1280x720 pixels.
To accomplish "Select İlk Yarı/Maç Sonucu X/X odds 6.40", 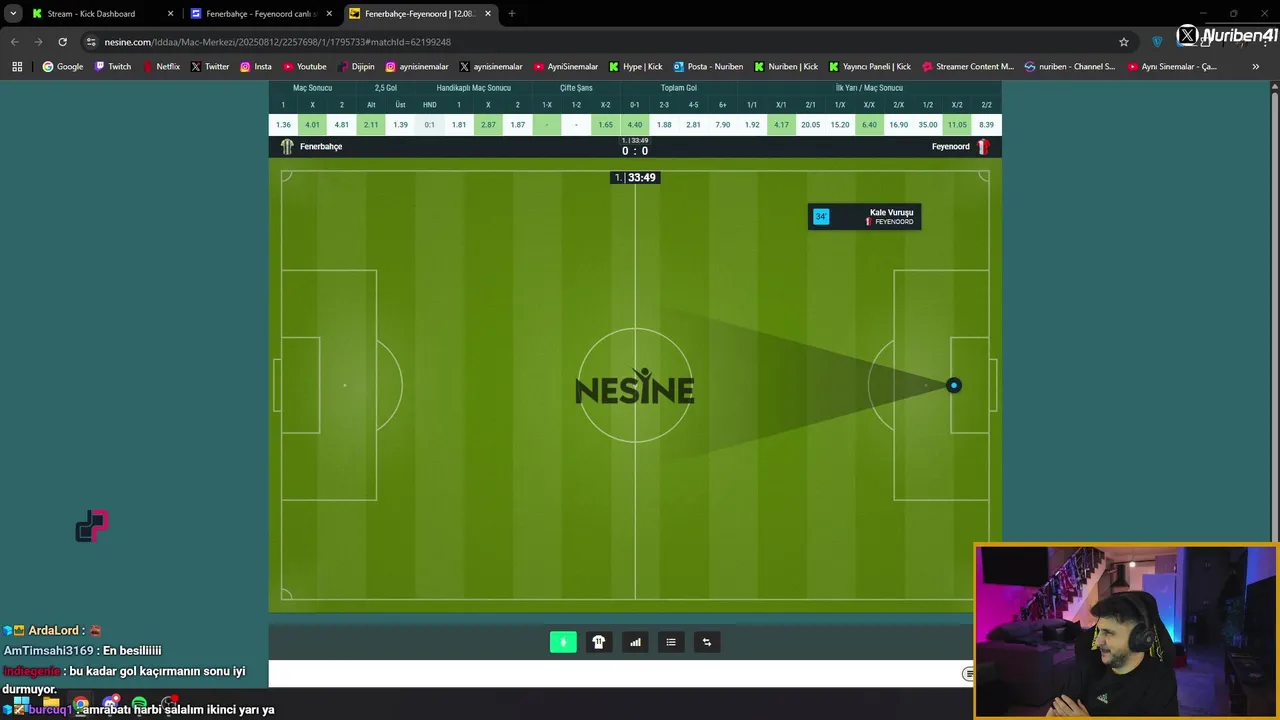I will (x=869, y=125).
